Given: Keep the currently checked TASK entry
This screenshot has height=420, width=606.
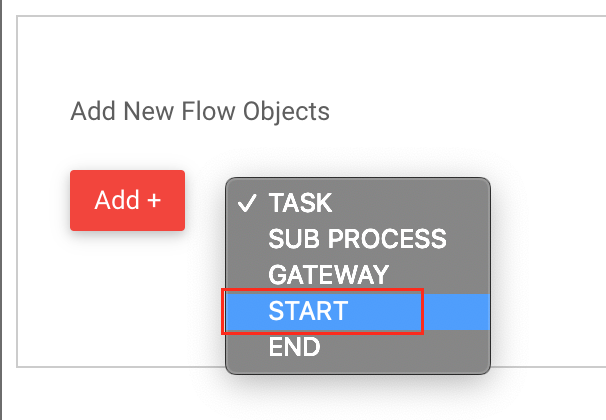Looking at the screenshot, I should tap(300, 203).
